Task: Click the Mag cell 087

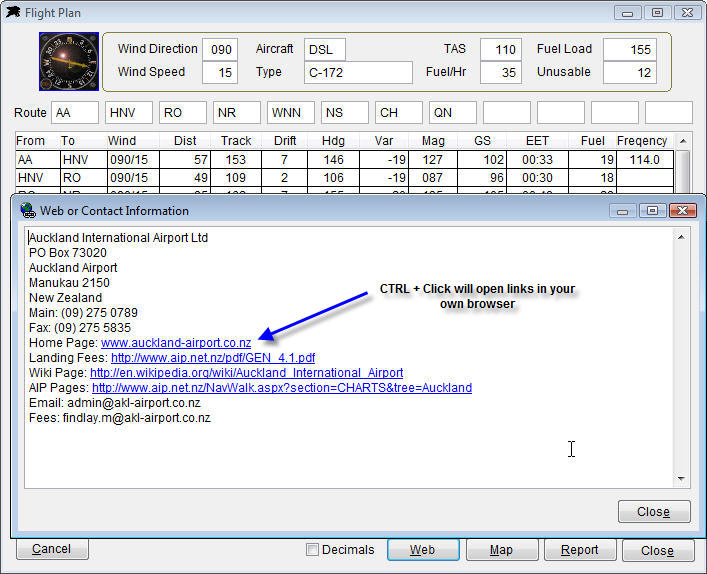Action: click(432, 178)
